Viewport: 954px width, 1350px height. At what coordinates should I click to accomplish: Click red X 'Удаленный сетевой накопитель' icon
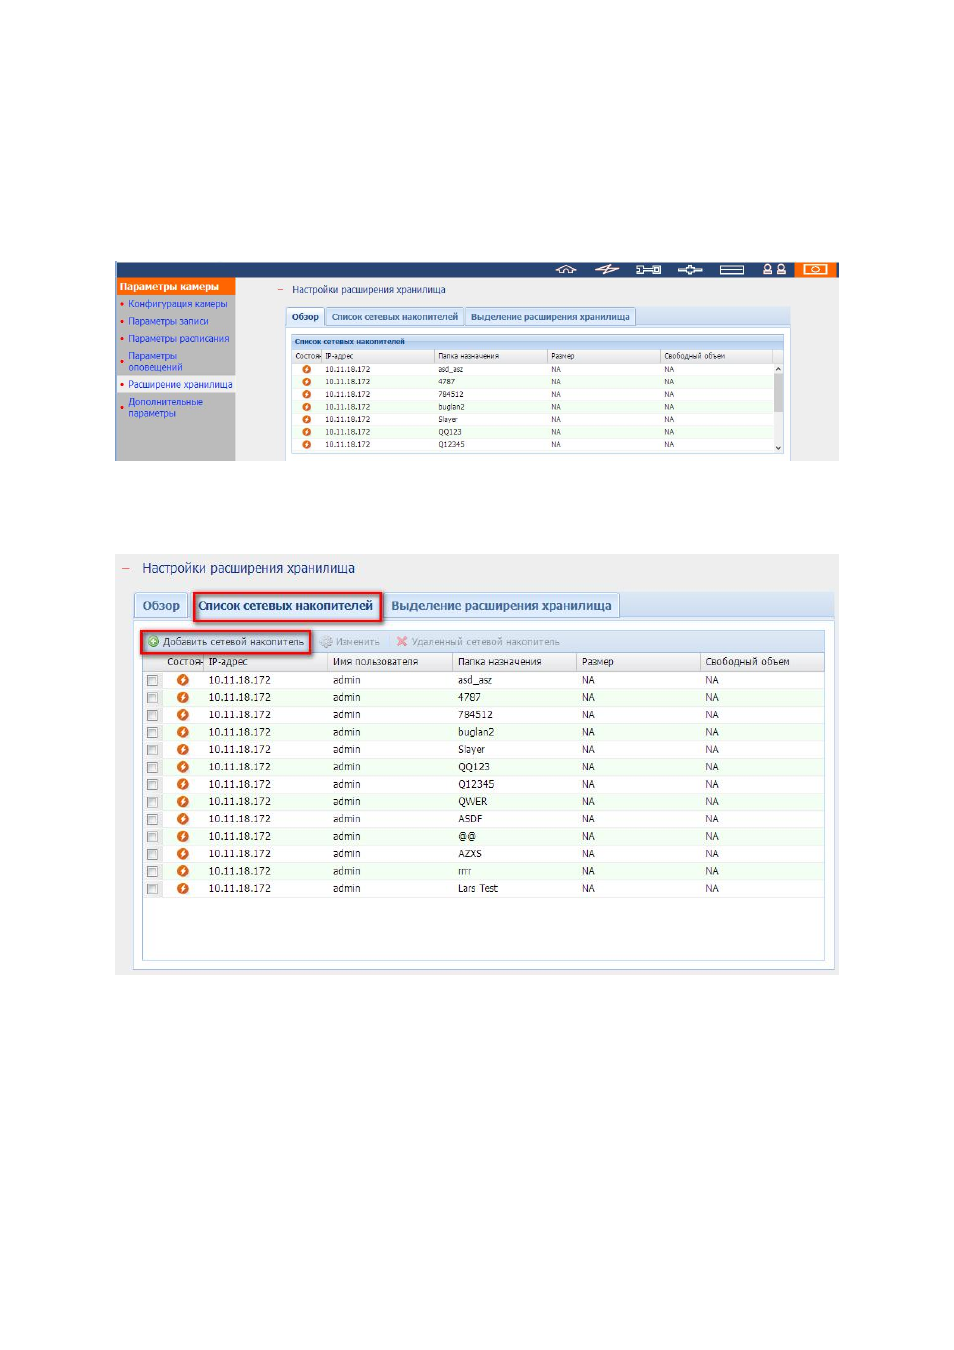tap(402, 642)
